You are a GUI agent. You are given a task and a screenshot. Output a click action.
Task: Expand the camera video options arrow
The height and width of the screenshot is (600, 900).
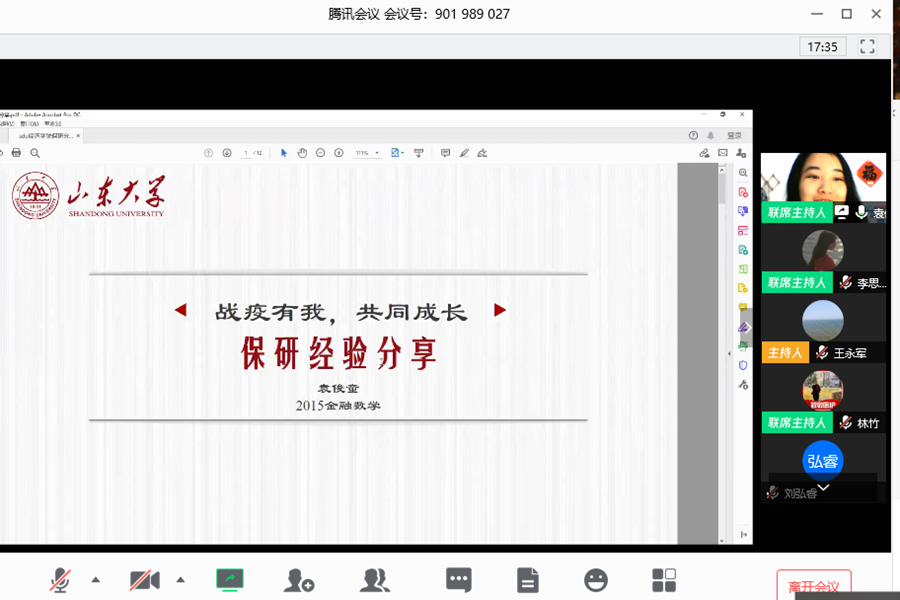click(x=180, y=579)
